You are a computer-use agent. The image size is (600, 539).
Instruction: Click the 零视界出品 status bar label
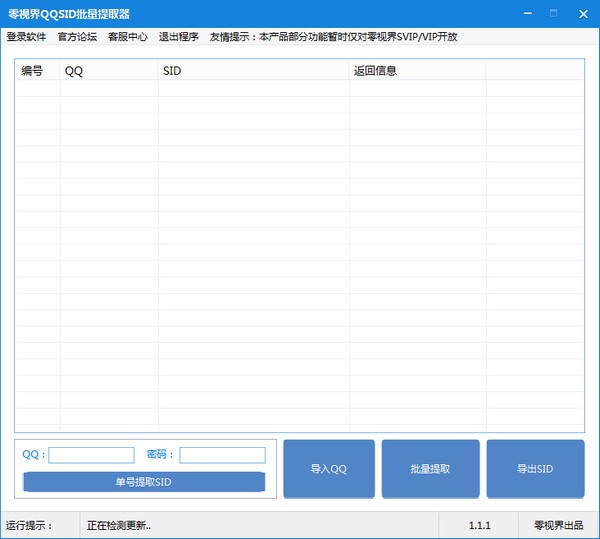[559, 526]
